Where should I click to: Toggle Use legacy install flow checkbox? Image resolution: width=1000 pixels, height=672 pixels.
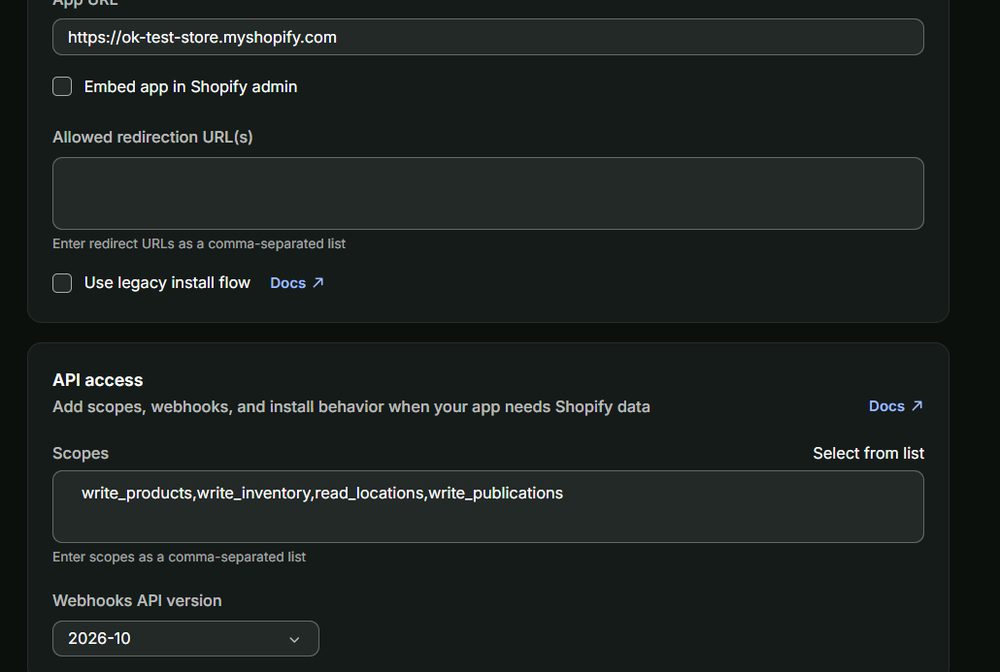pos(62,283)
